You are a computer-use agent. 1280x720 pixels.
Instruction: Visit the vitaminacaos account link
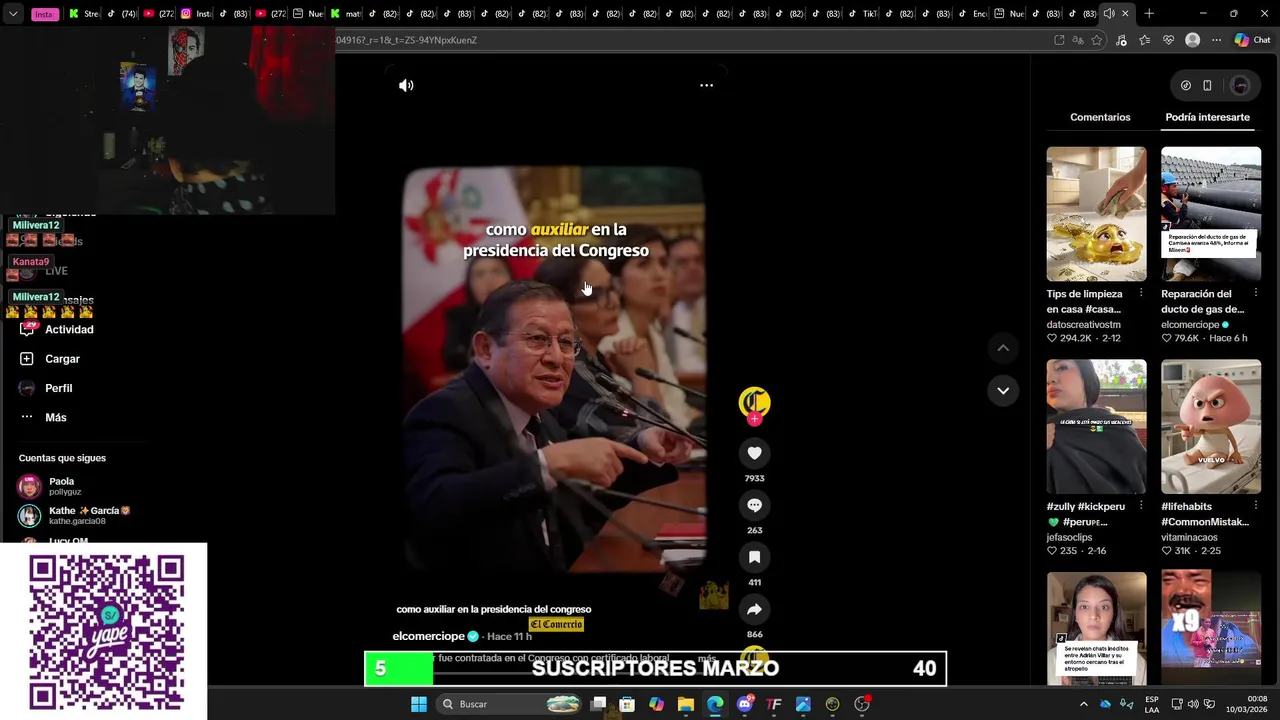[x=1190, y=538]
